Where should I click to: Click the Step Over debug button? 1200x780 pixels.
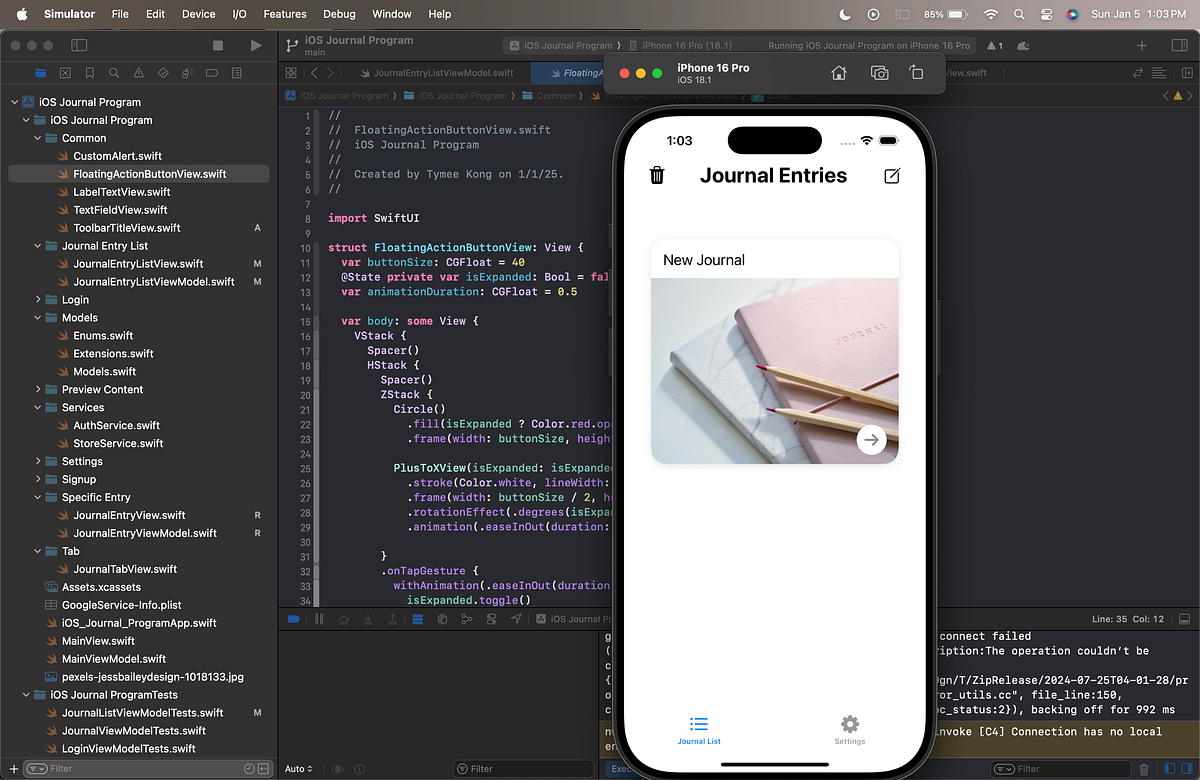(344, 618)
